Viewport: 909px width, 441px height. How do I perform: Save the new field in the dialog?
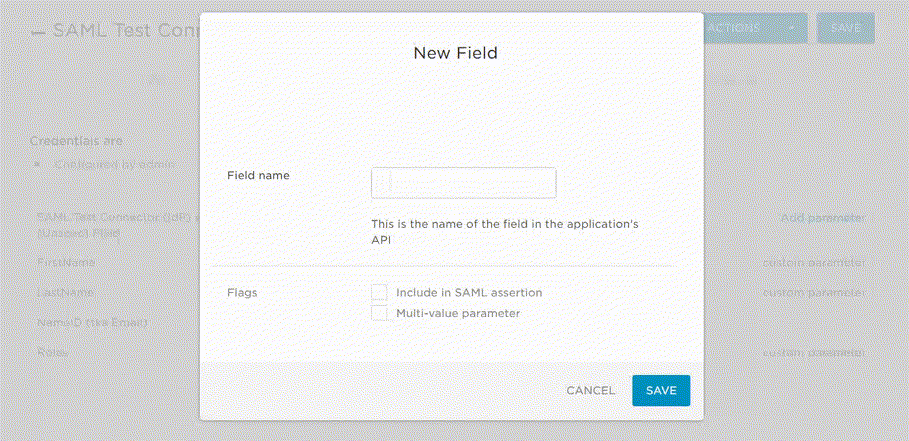point(661,391)
